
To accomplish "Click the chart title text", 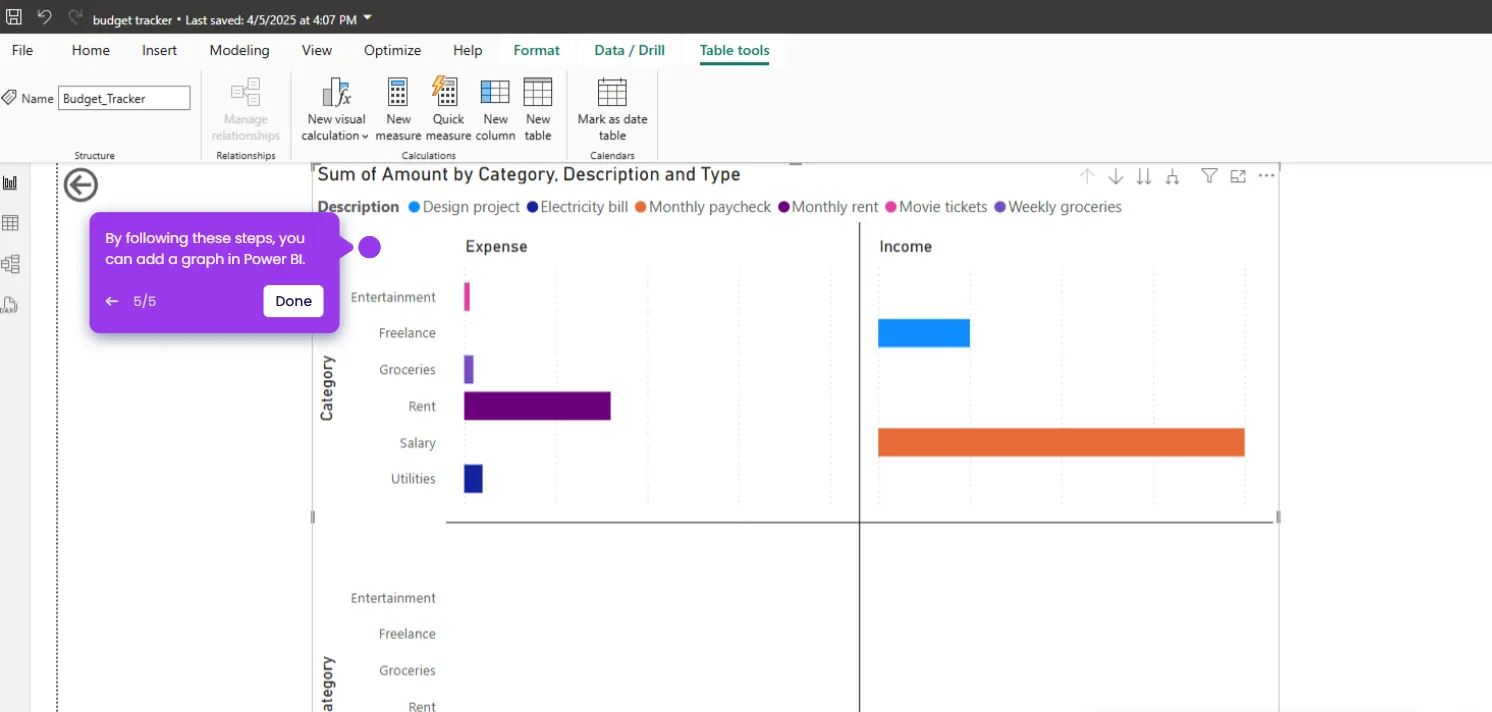I will [529, 175].
